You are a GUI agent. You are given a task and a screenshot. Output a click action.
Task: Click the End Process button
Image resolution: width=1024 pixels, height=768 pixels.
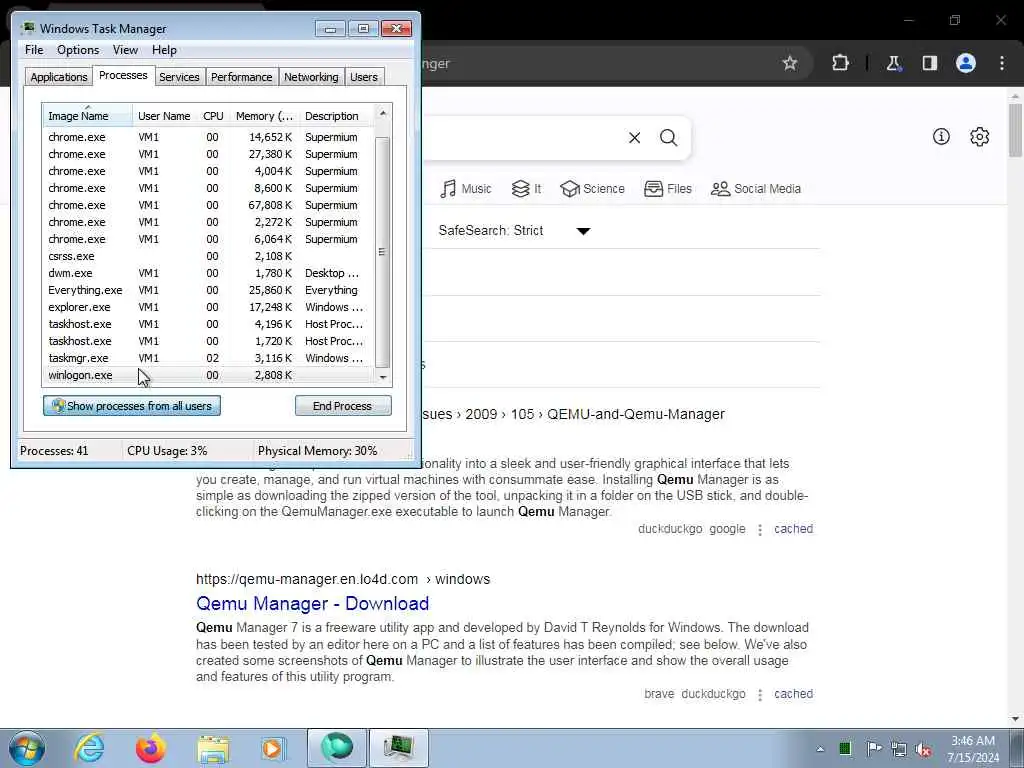coord(343,406)
